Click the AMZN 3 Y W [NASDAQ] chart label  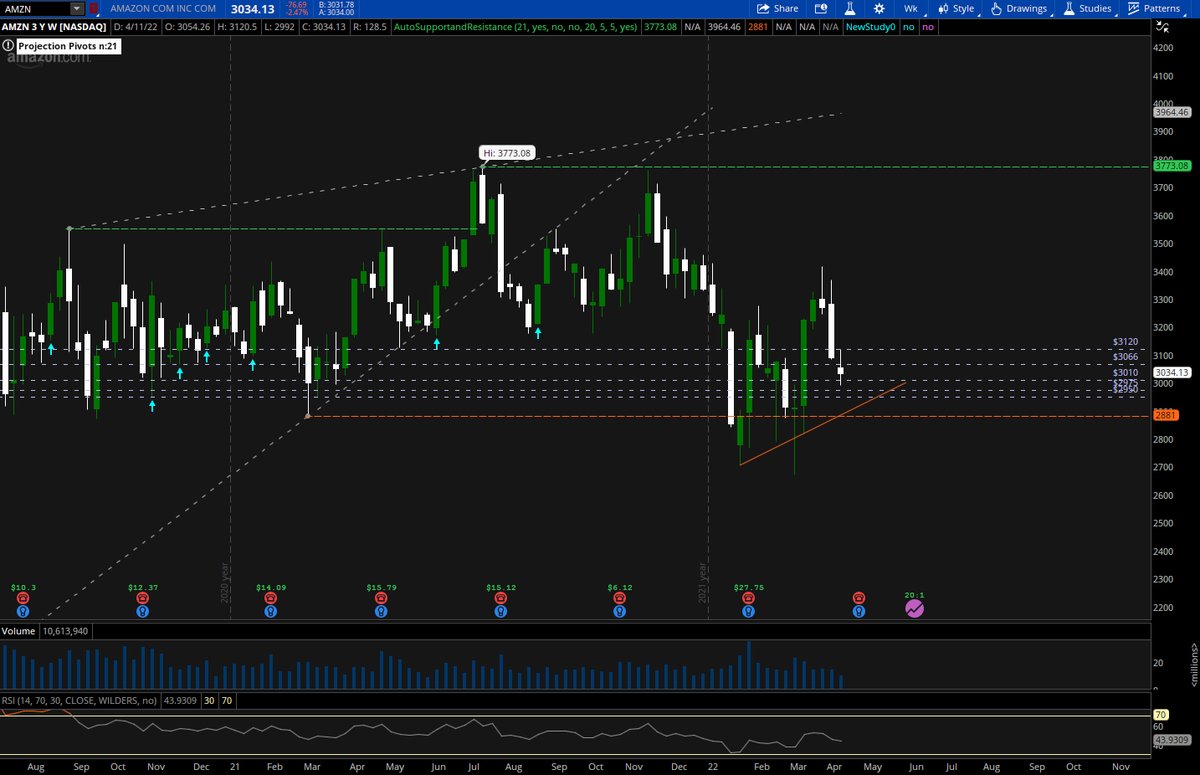click(x=53, y=28)
